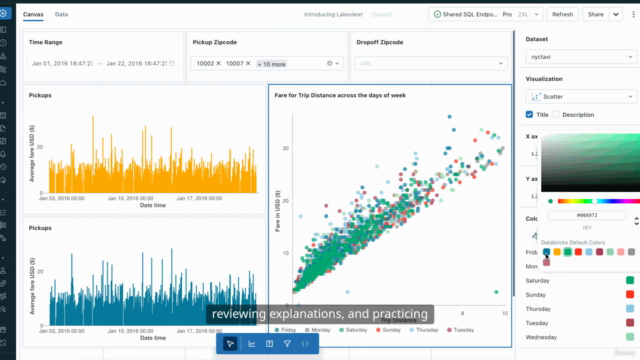The height and width of the screenshot is (360, 640).
Task: Toggle Monday series in chart legend
Action: tap(318, 330)
